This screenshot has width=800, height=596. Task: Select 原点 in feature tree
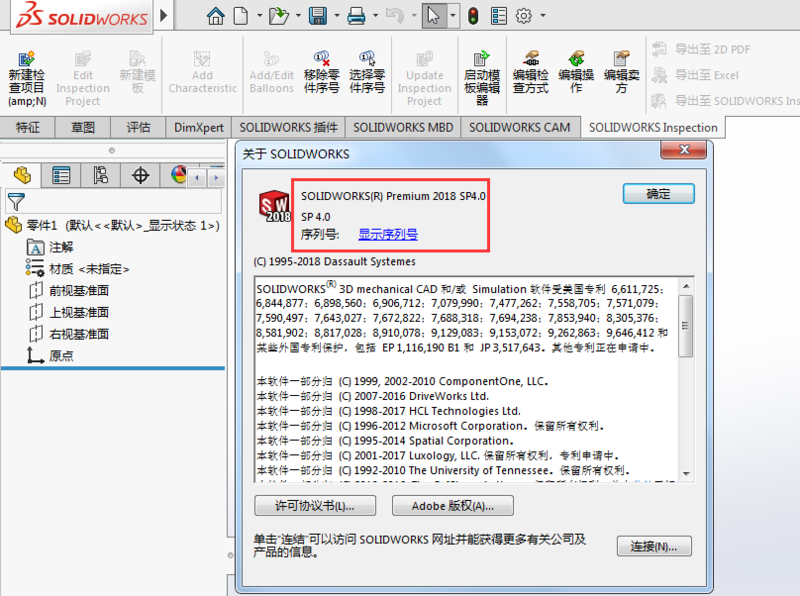(50, 356)
